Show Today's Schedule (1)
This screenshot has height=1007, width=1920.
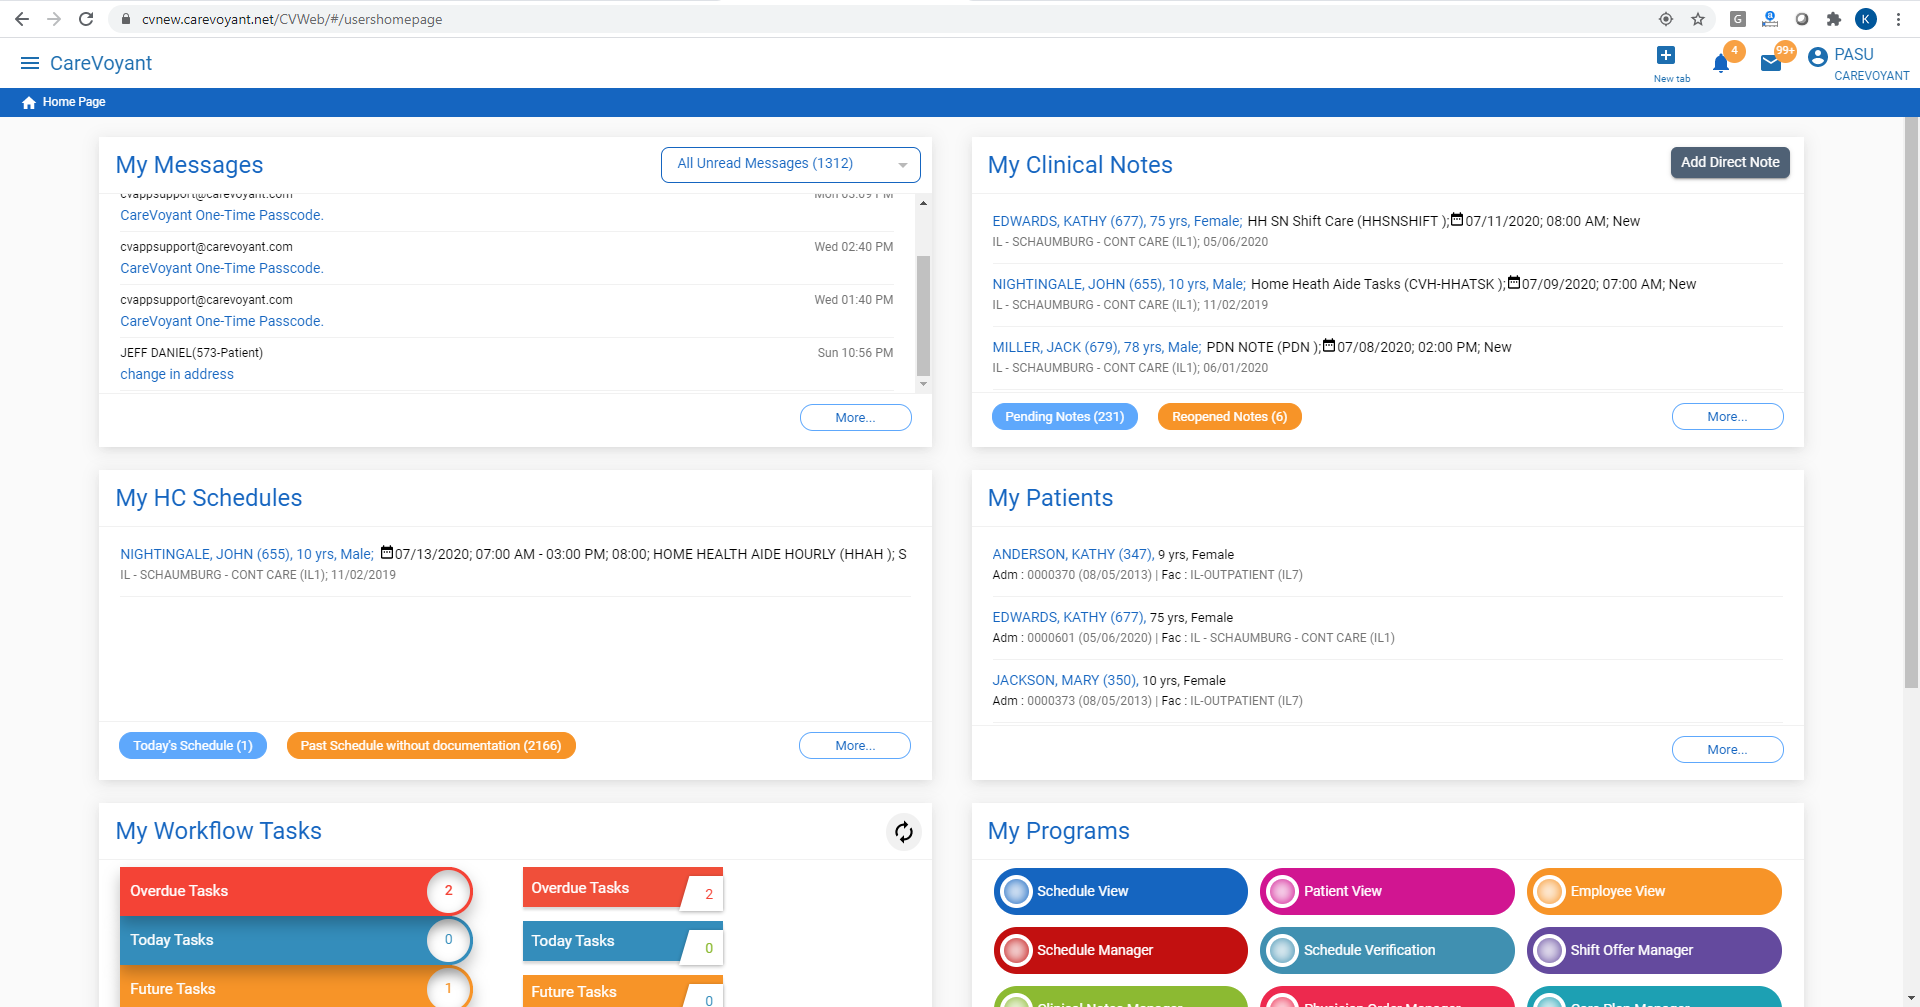pyautogui.click(x=193, y=746)
